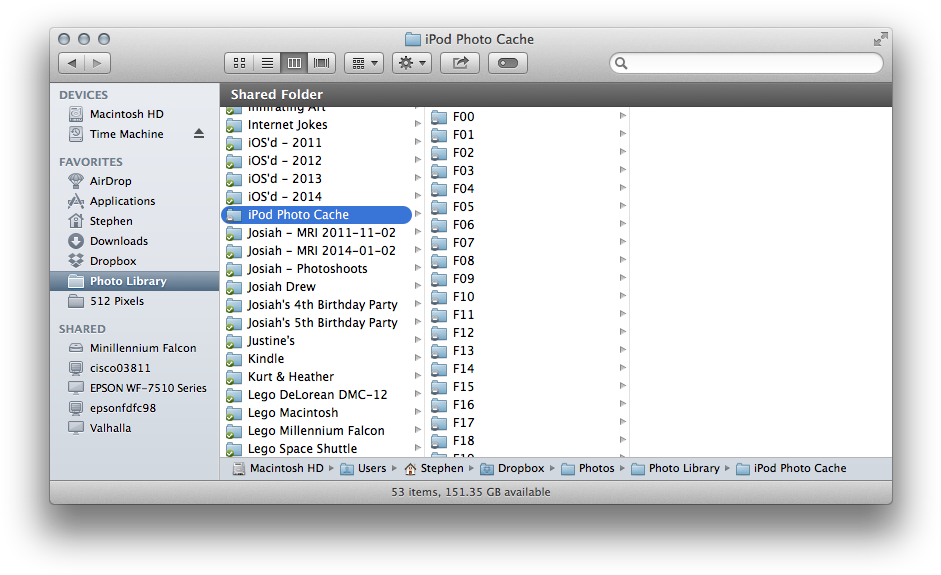Viewport: 941px width, 575px height.
Task: Select Lego DeLorean DMC-12 folder
Action: coord(316,395)
